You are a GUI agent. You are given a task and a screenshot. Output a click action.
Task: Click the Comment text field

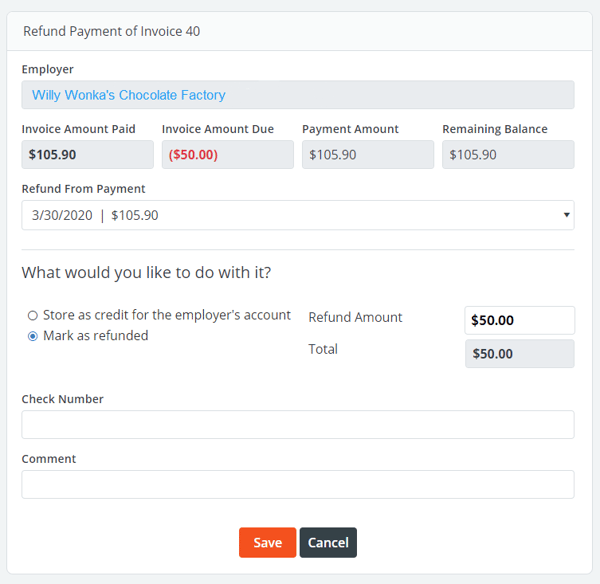click(297, 484)
